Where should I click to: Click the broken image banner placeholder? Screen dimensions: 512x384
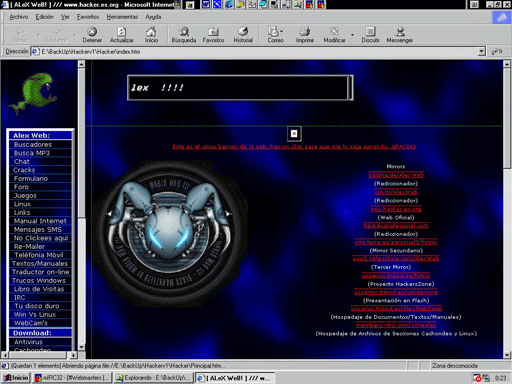click(x=294, y=134)
